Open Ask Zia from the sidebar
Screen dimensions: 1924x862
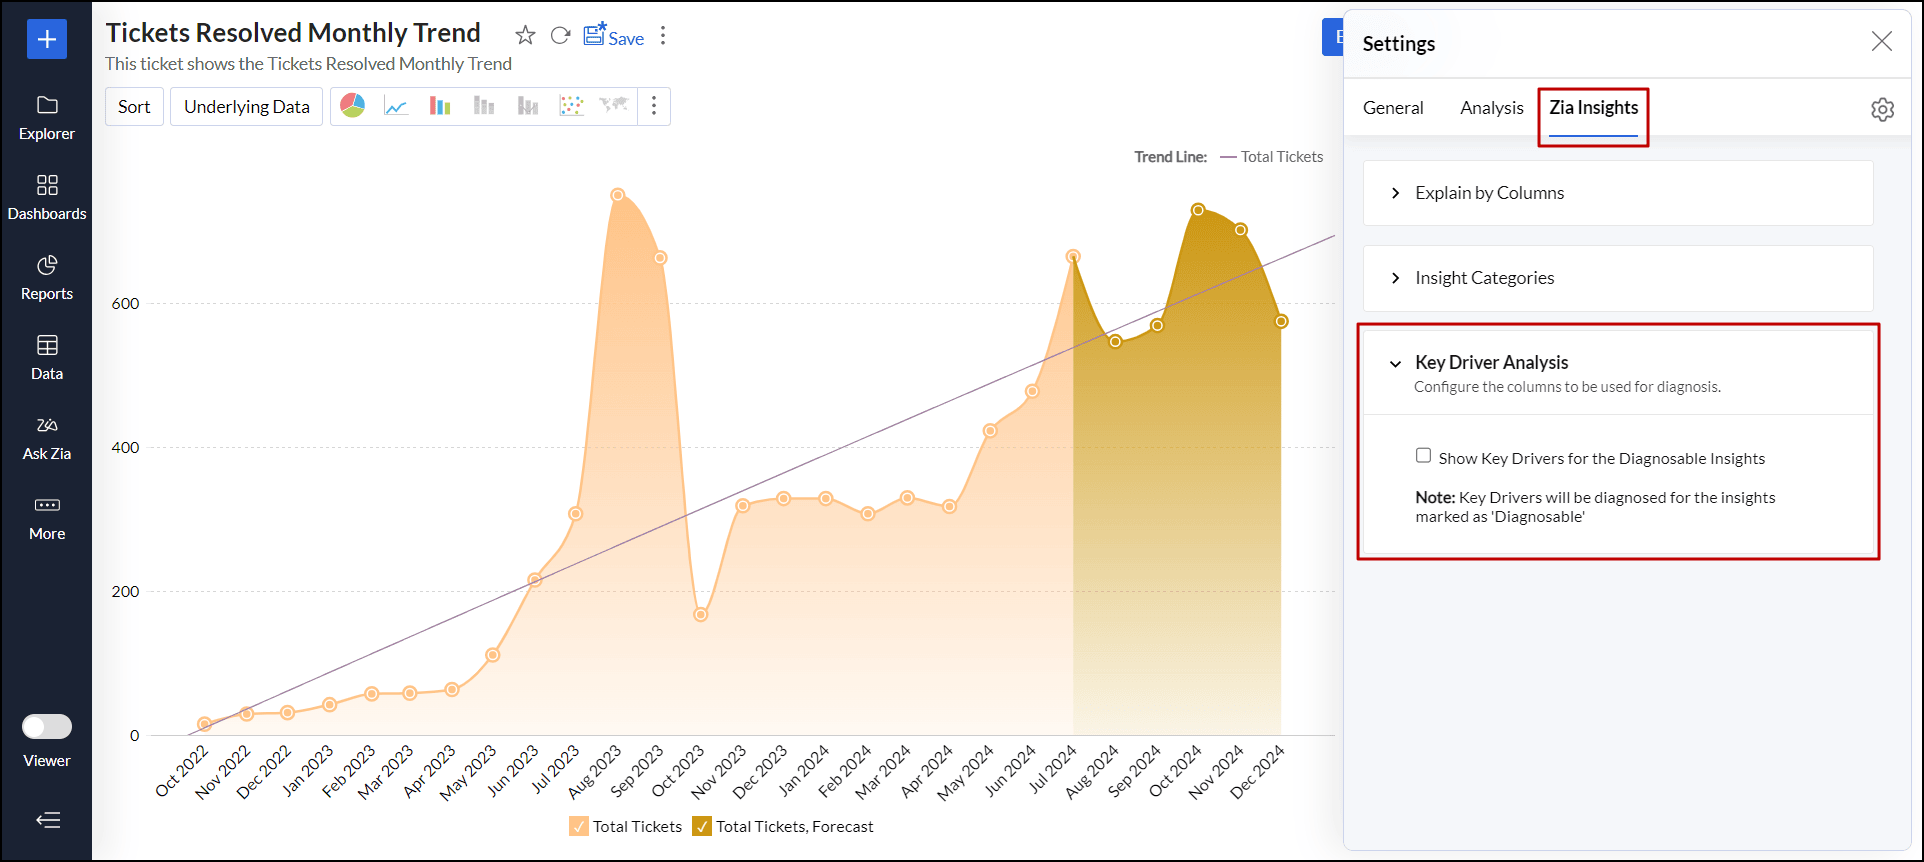[47, 438]
